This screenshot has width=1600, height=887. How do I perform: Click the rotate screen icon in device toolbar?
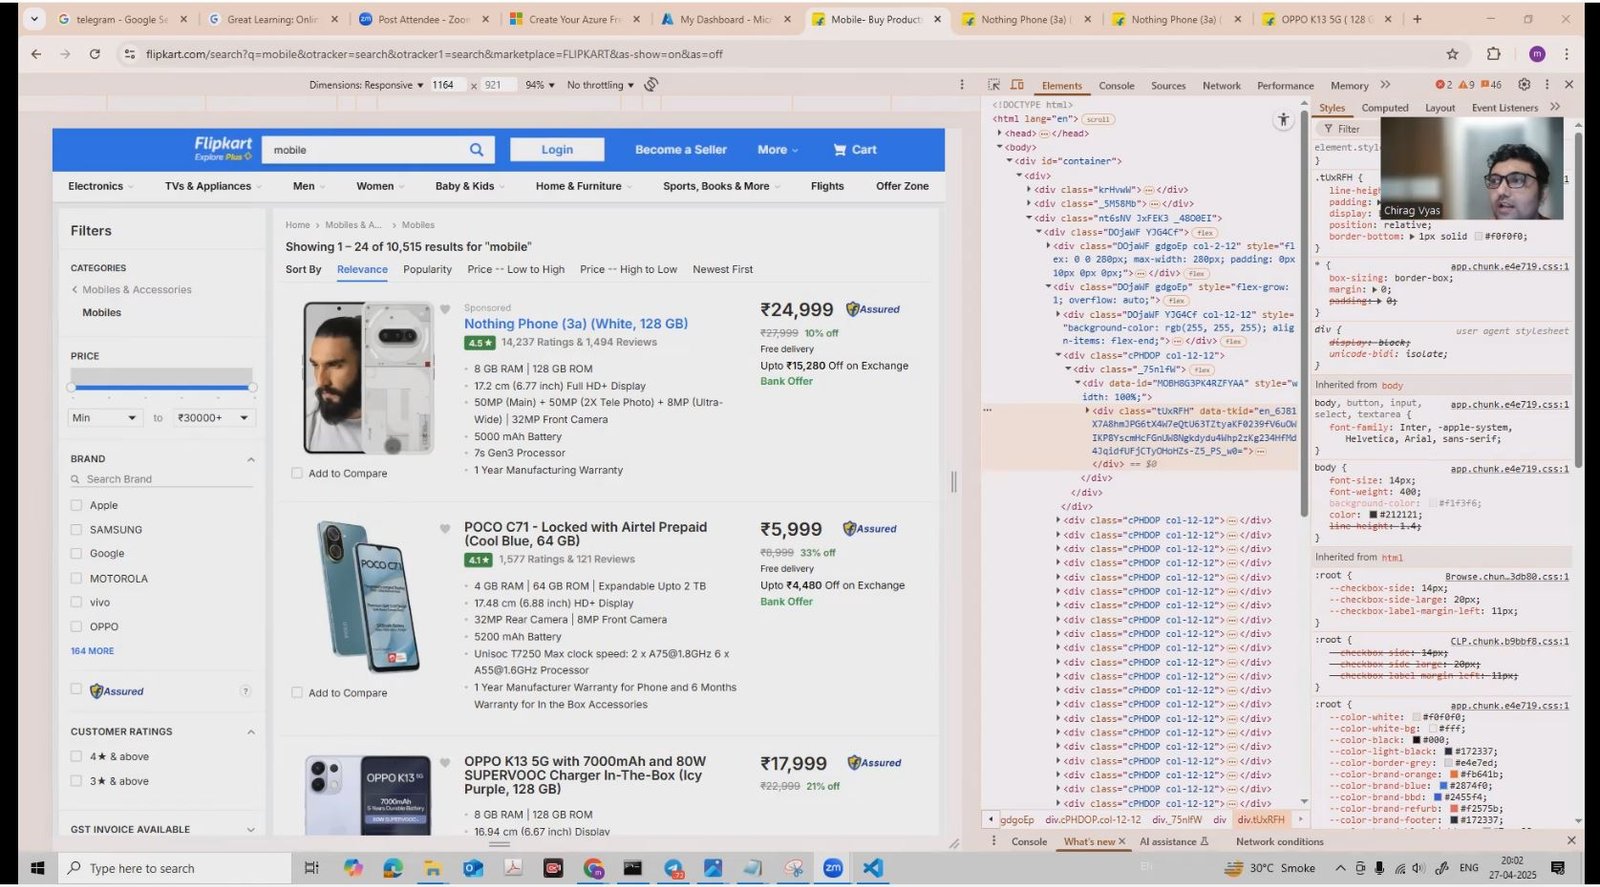(x=651, y=85)
